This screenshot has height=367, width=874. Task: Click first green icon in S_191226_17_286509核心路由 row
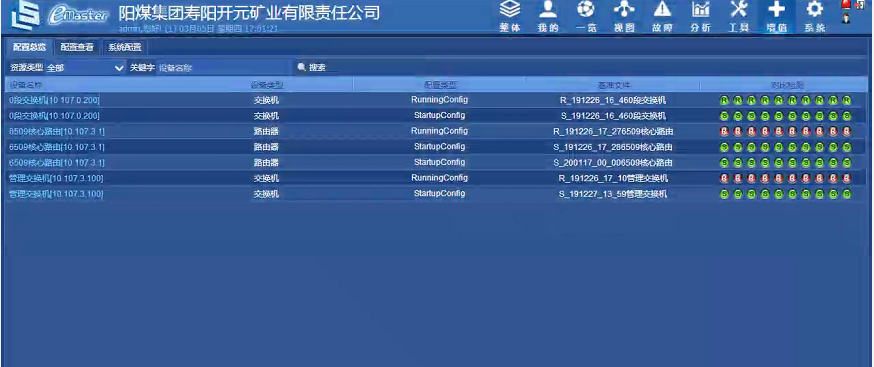(724, 148)
